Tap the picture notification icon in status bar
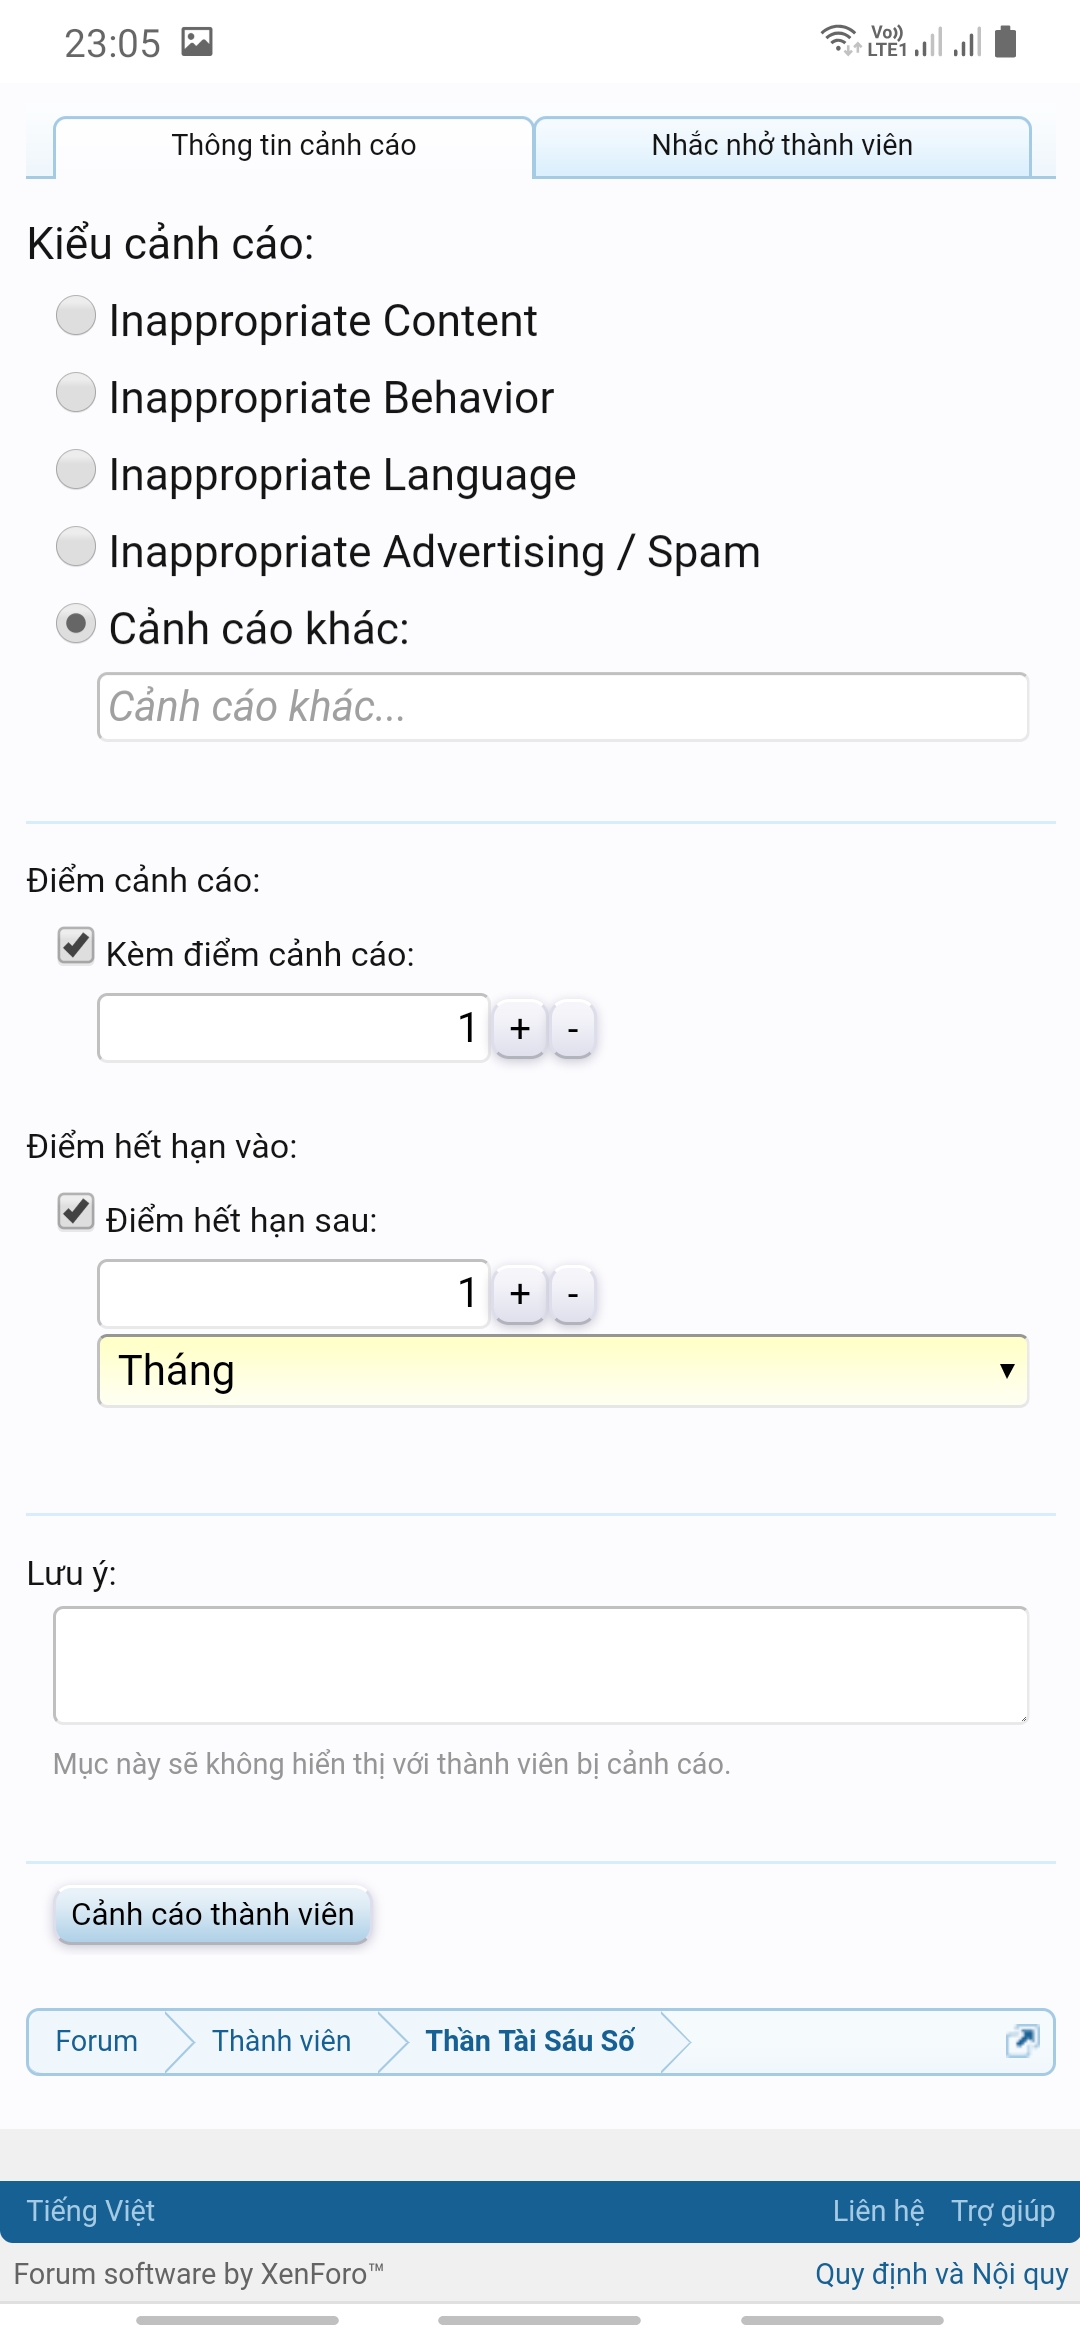Viewport: 1080px width, 2340px height. 197,42
